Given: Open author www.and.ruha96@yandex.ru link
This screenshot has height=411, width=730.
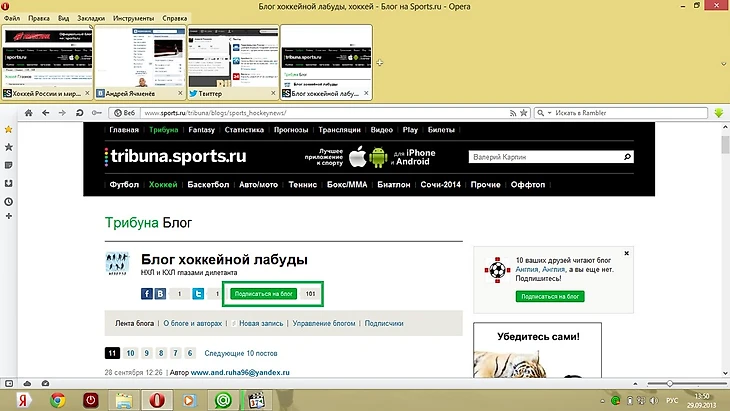Looking at the screenshot, I should click(240, 372).
